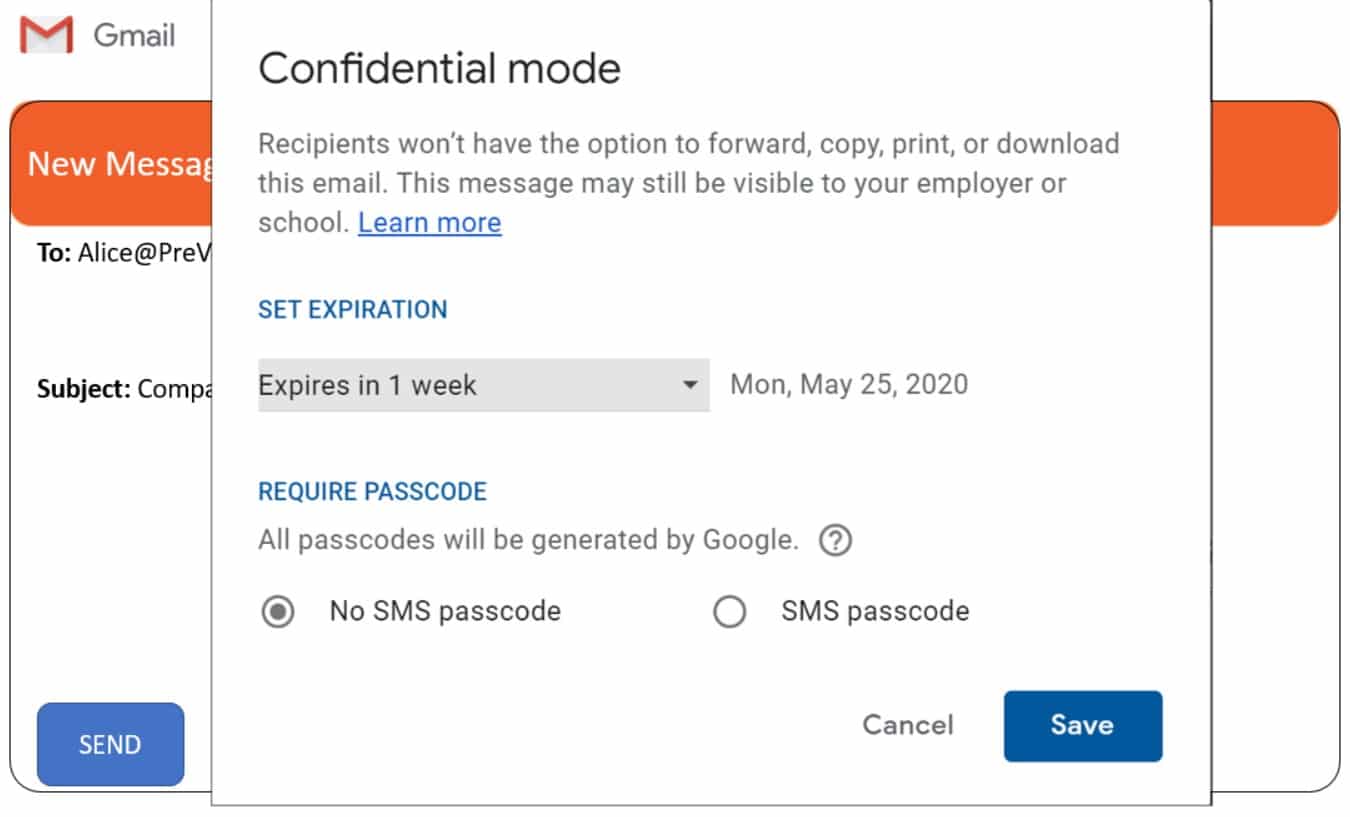Save the confidential mode settings

pyautogui.click(x=1082, y=725)
